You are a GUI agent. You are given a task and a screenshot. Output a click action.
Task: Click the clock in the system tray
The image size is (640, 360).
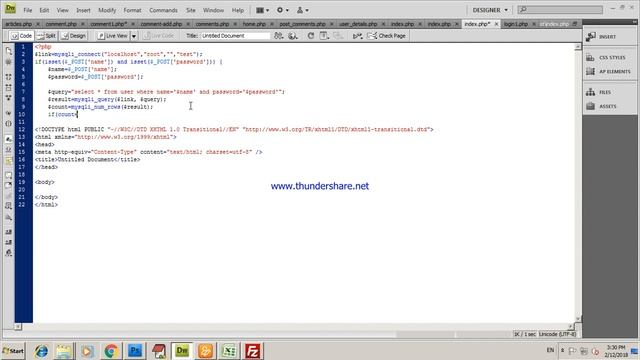tap(616, 351)
